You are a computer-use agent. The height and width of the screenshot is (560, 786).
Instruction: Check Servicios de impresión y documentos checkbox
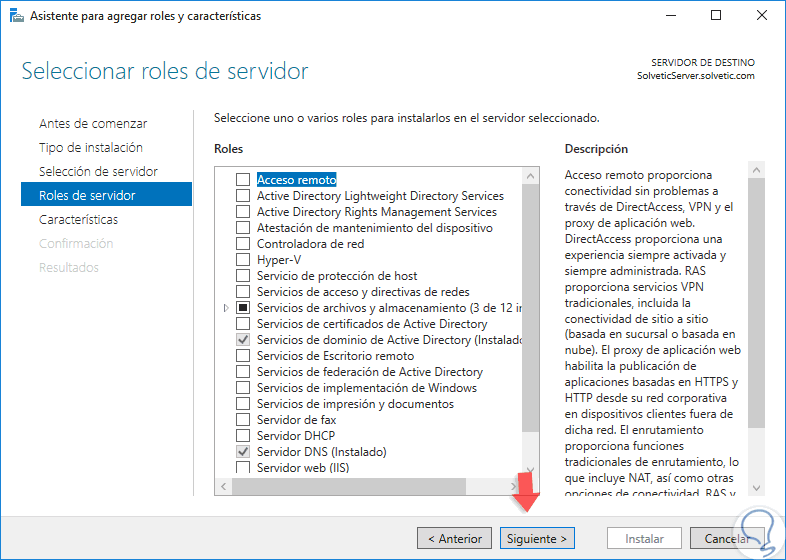(243, 404)
